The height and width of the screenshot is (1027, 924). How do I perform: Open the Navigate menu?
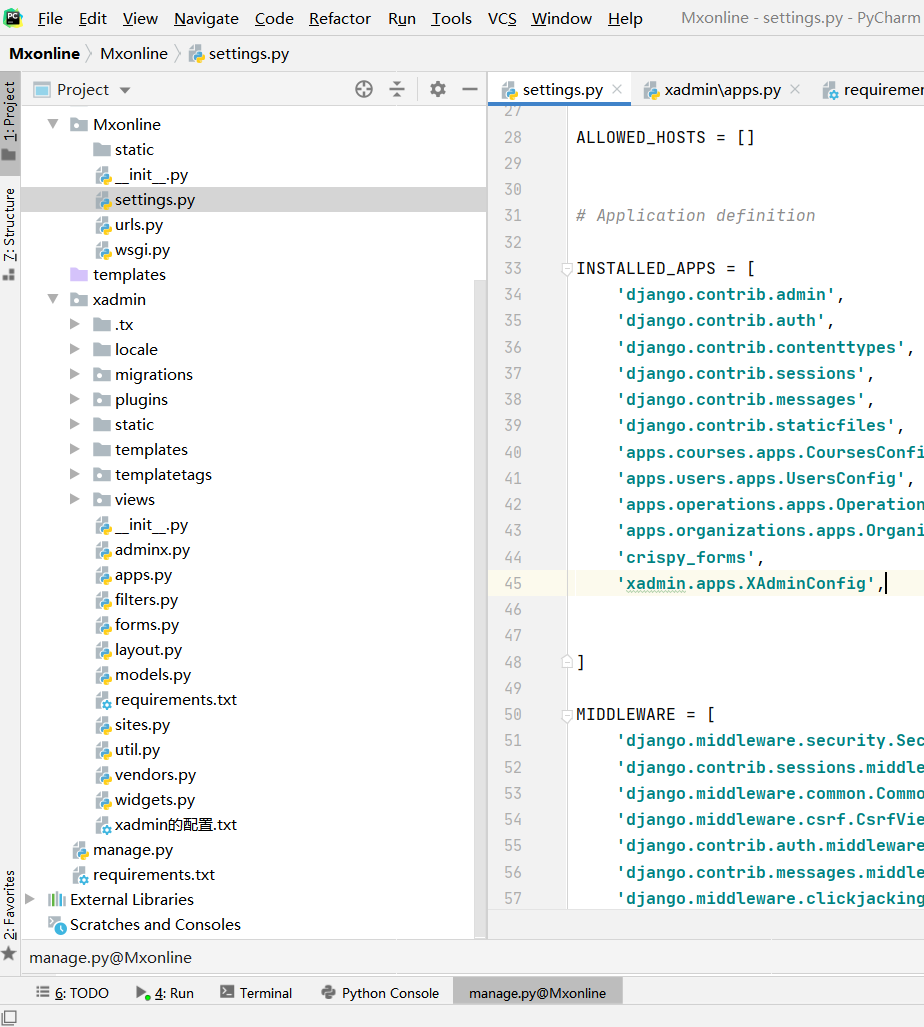(x=206, y=18)
